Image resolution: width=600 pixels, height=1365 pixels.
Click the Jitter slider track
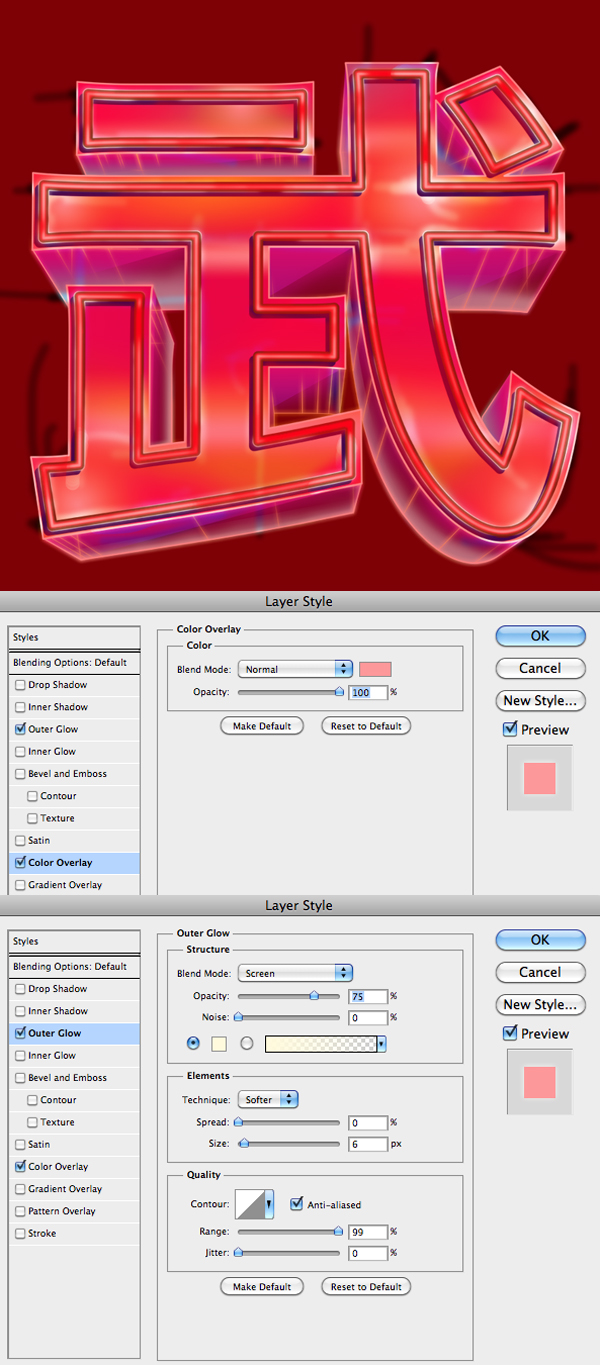tap(289, 1253)
